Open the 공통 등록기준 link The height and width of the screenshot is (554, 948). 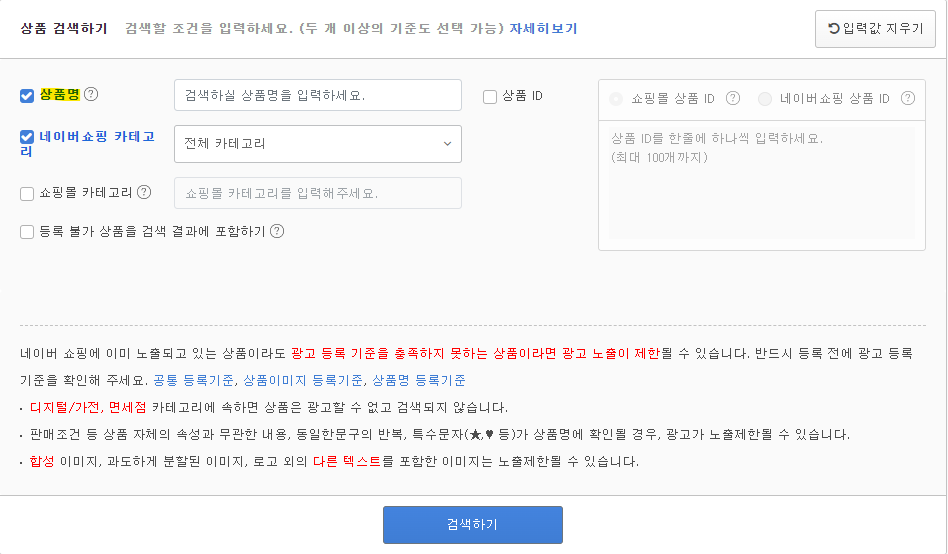pos(193,380)
